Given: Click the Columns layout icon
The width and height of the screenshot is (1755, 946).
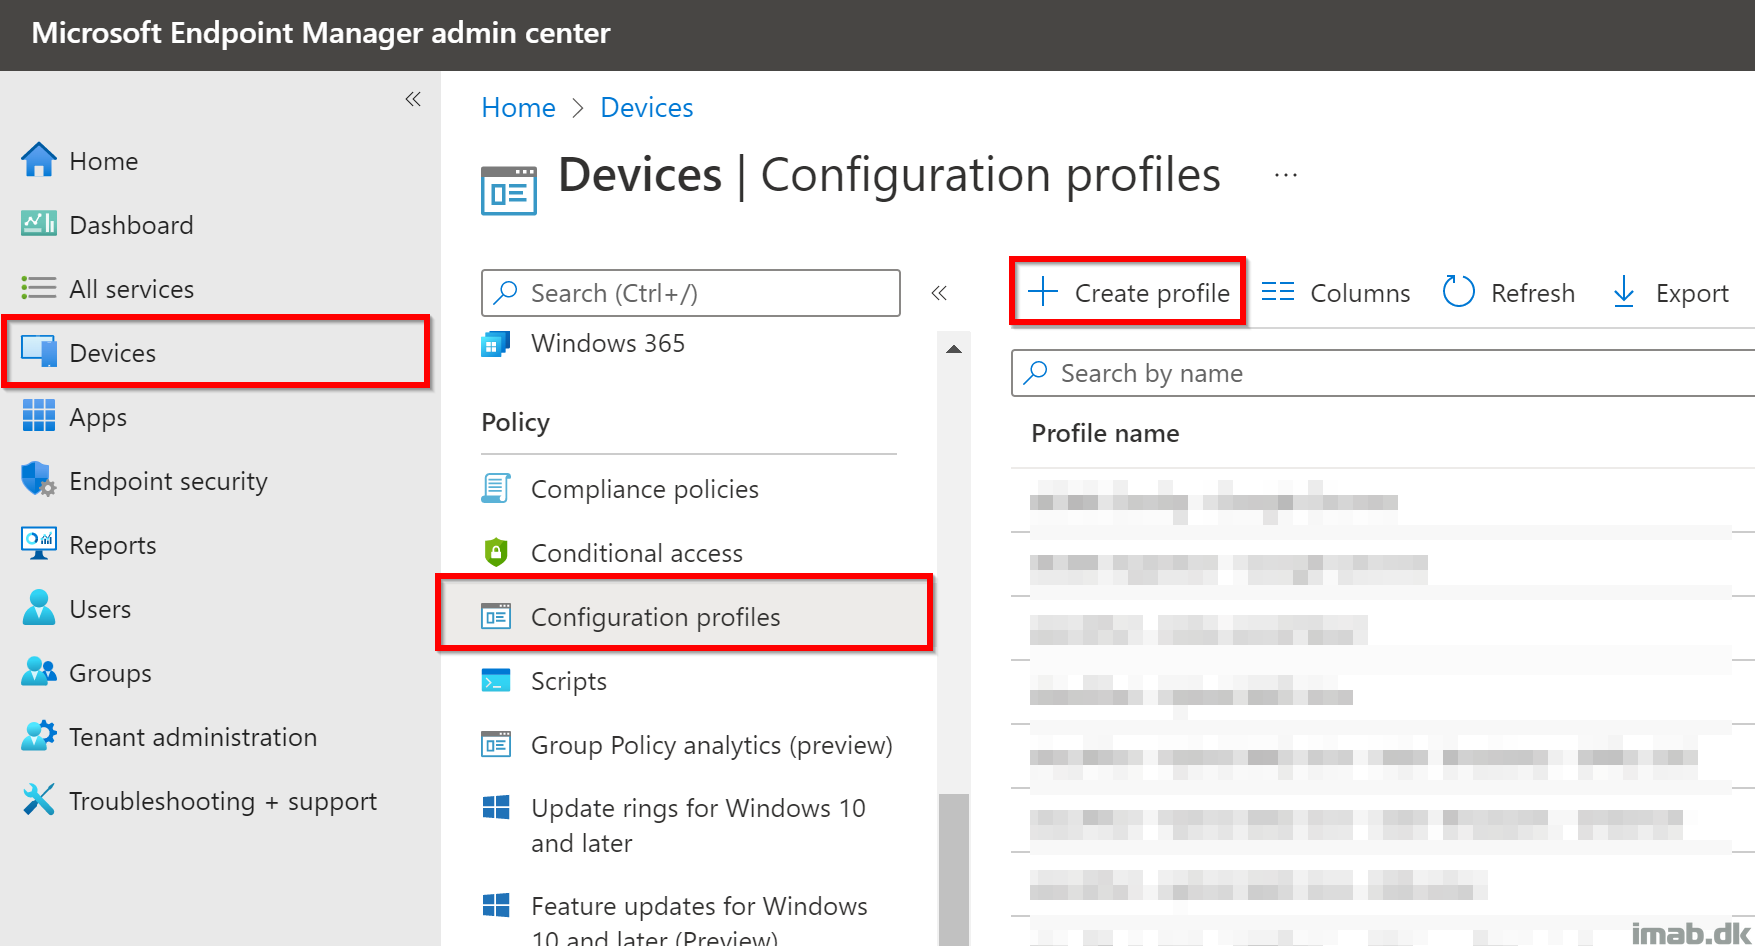Looking at the screenshot, I should (x=1278, y=291).
